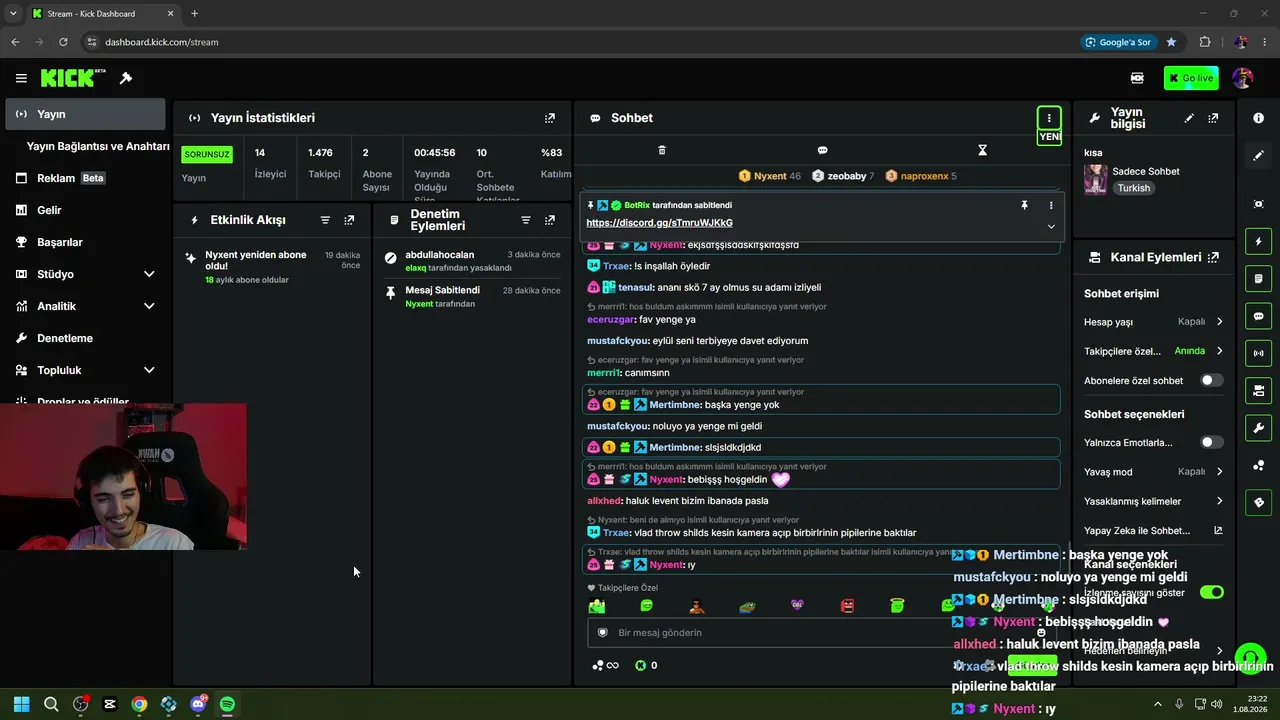The width and height of the screenshot is (1280, 720).
Task: Open Takipçilere özel setting chevron
Action: click(x=1219, y=351)
